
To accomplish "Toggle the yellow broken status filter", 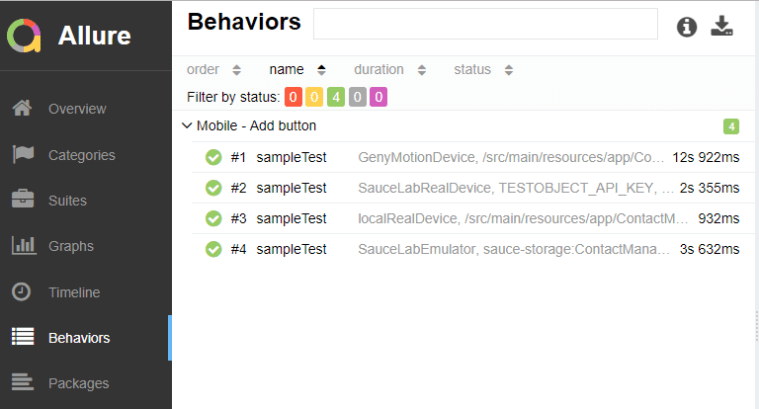I will [314, 97].
